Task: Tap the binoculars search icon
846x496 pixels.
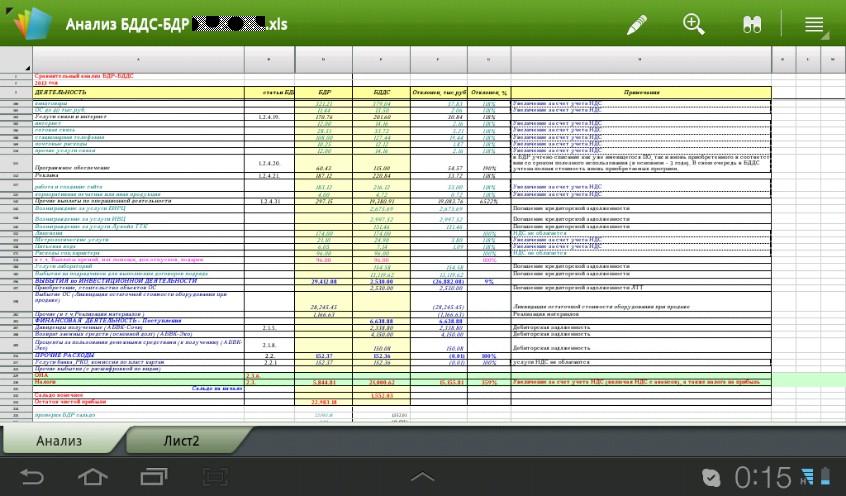Action: (752, 25)
